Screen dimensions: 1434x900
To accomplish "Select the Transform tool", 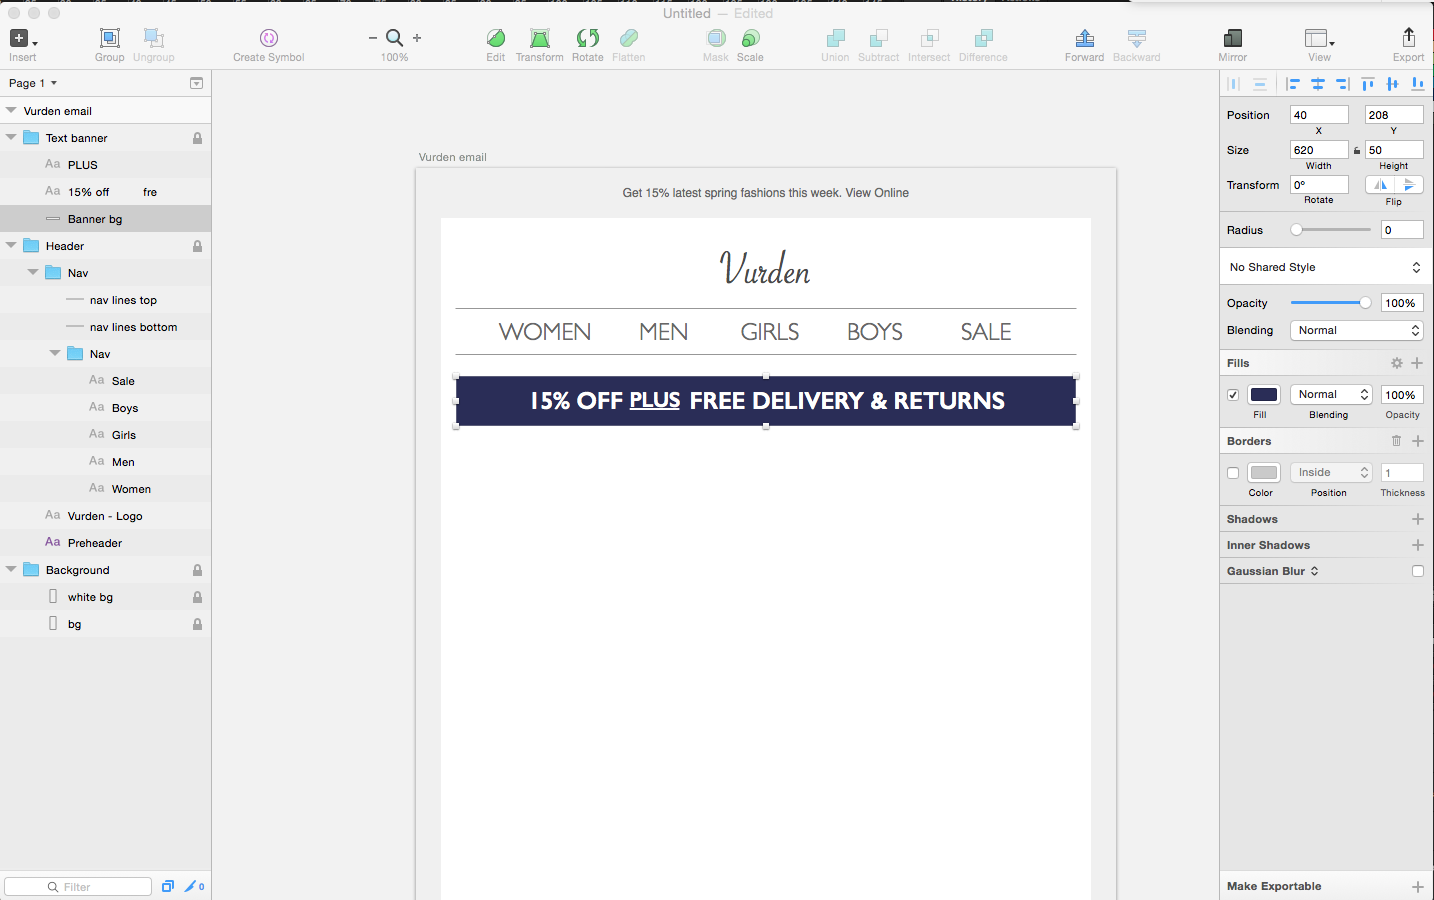I will point(539,39).
